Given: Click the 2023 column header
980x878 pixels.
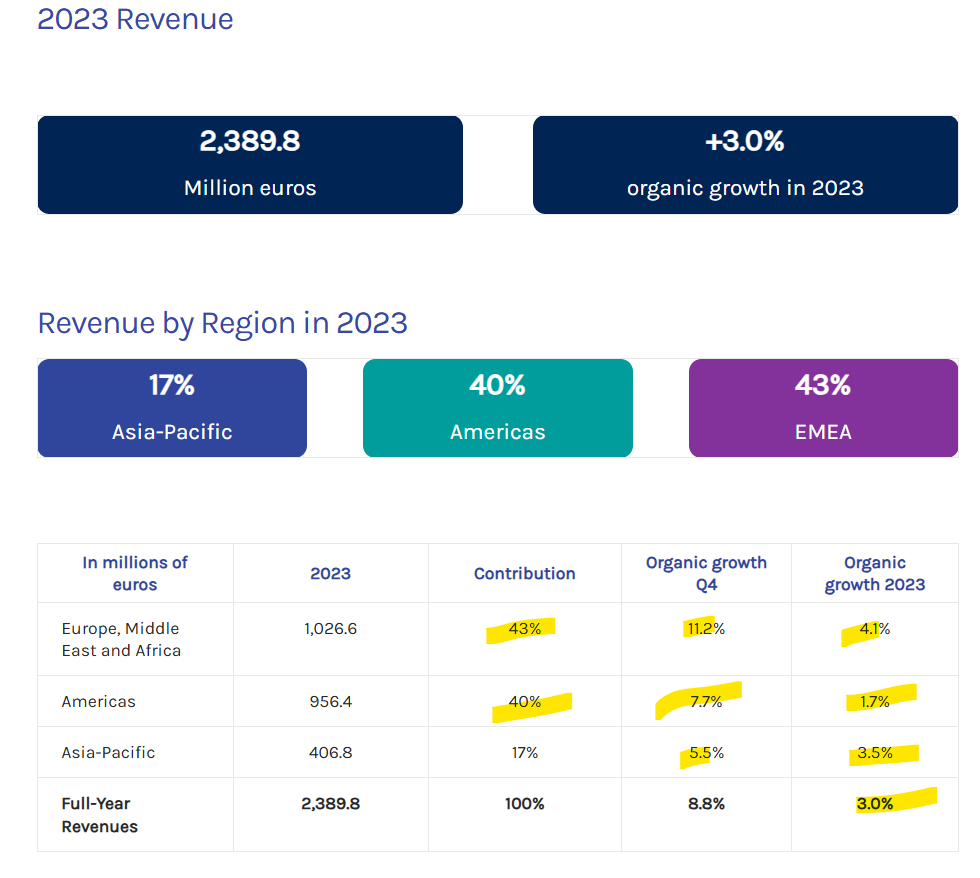Looking at the screenshot, I should (331, 574).
